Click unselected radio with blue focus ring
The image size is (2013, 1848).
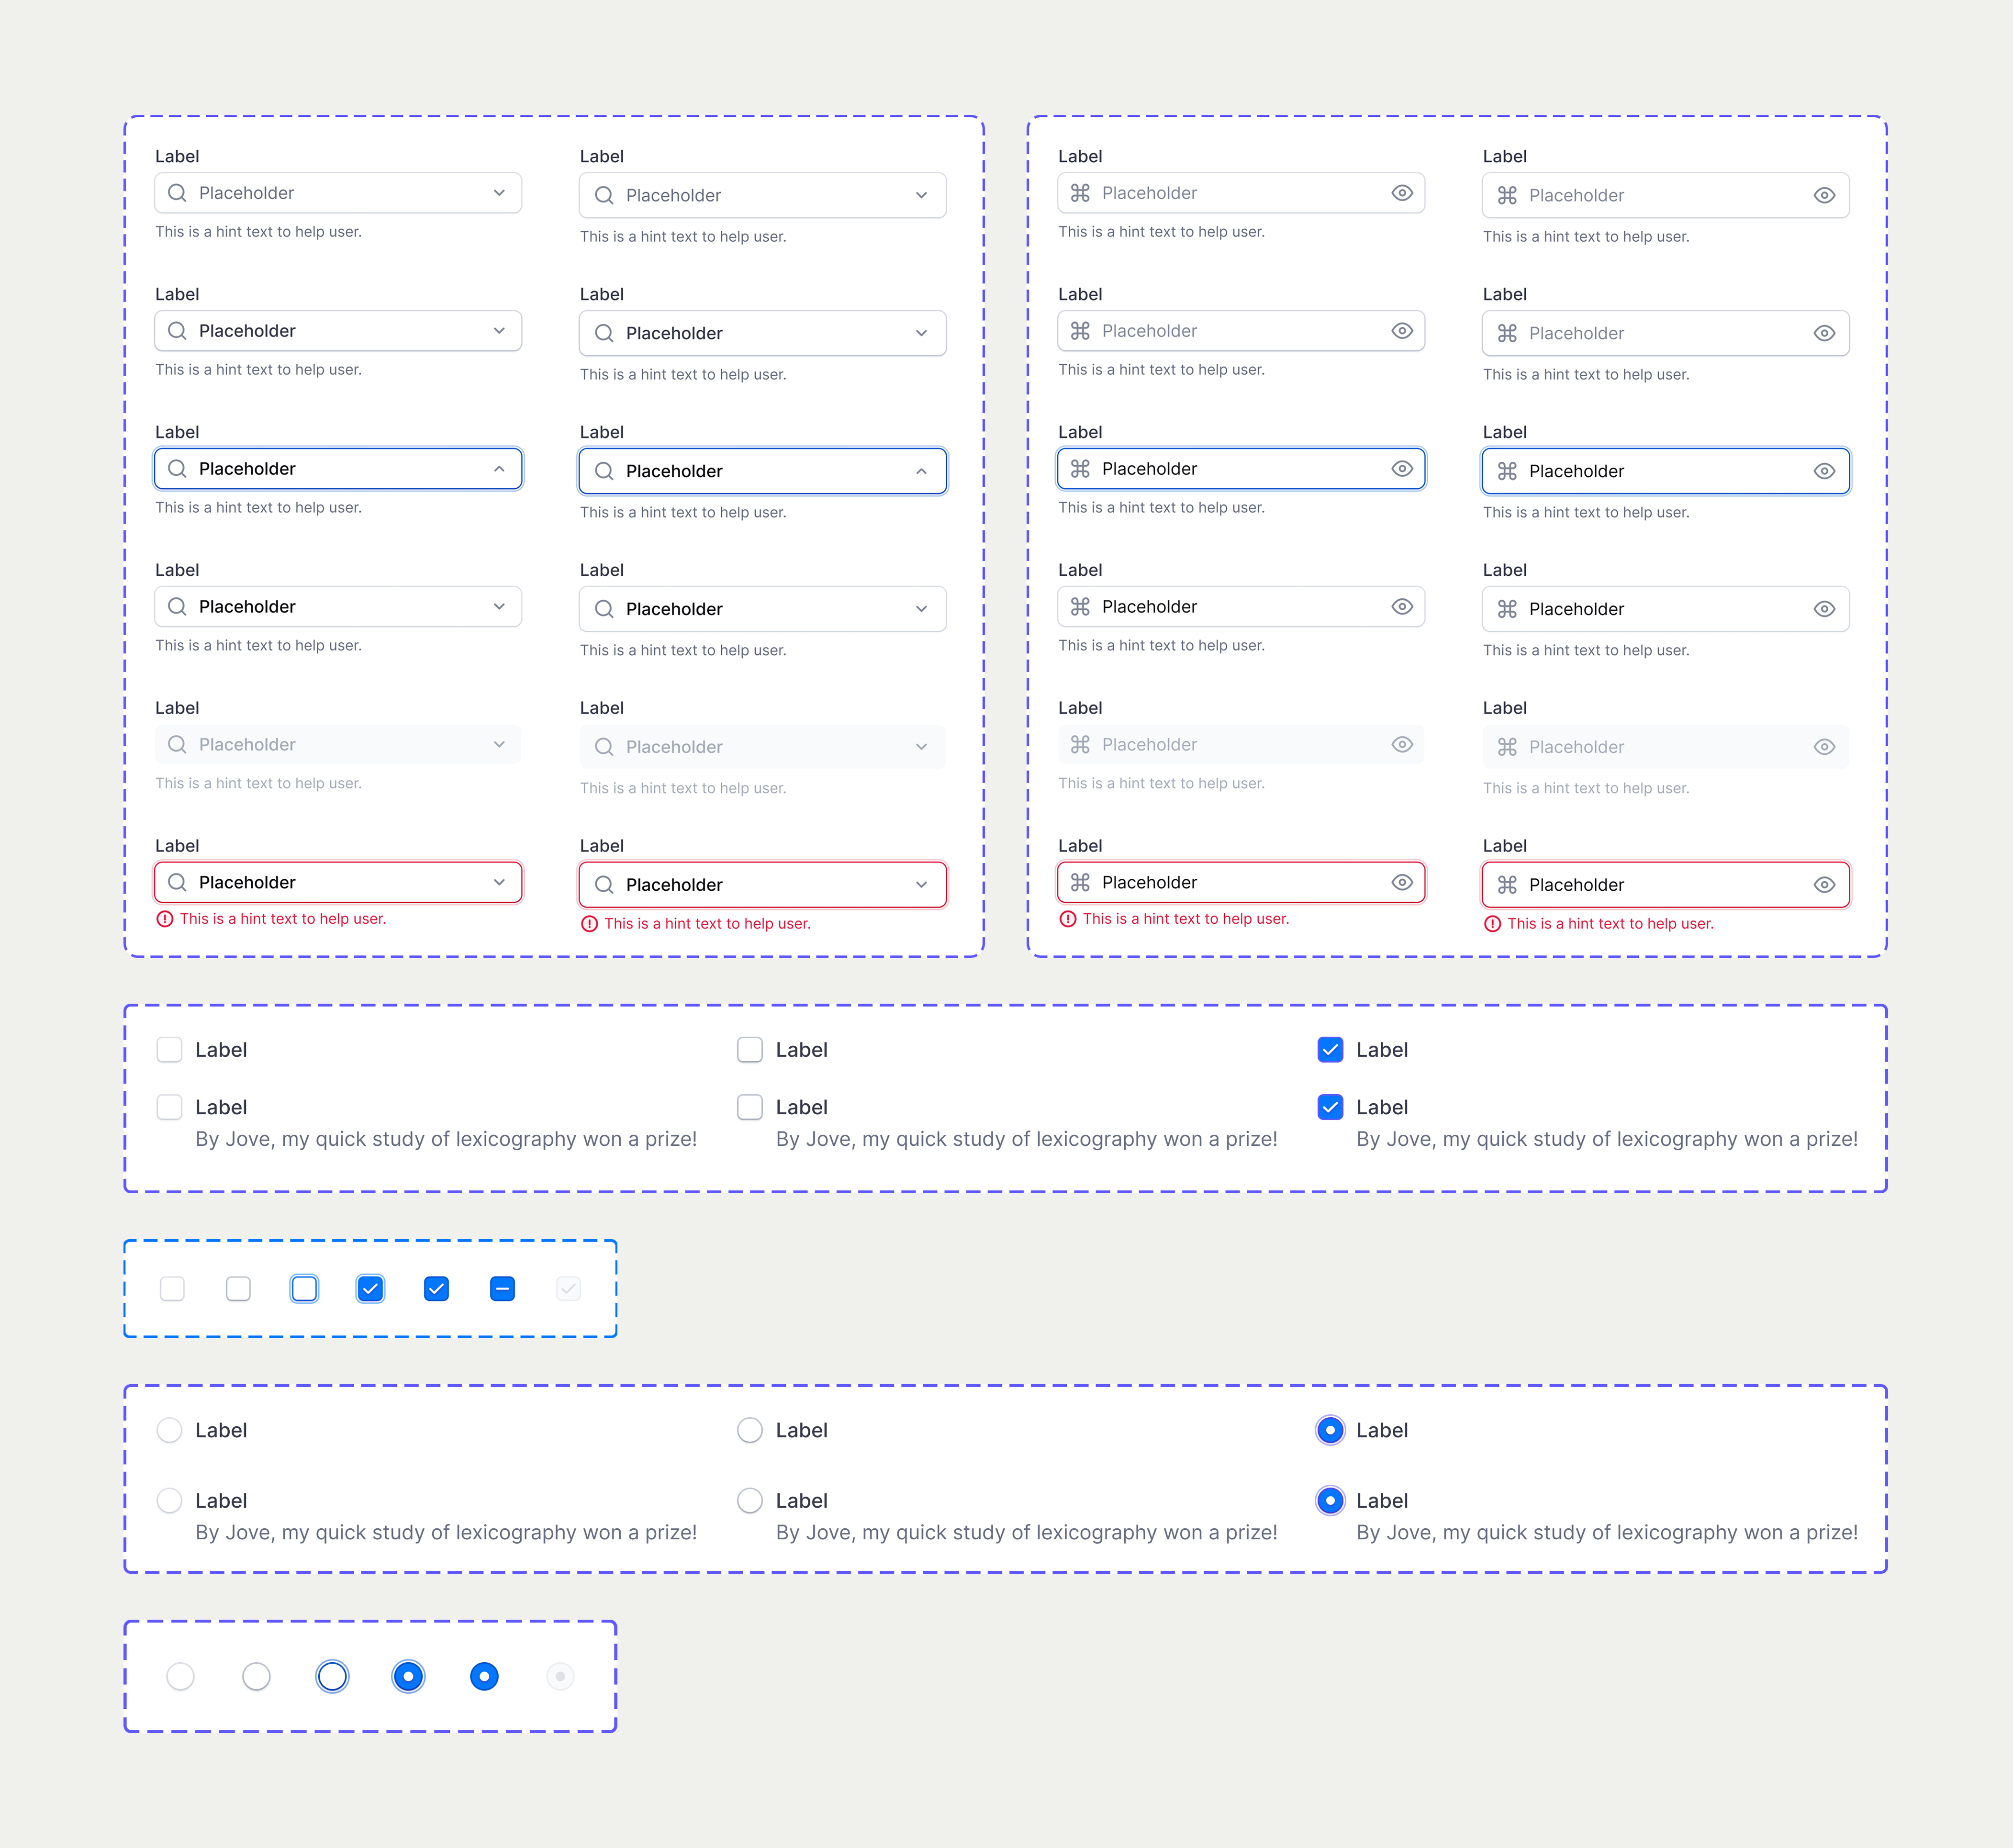[x=332, y=1677]
